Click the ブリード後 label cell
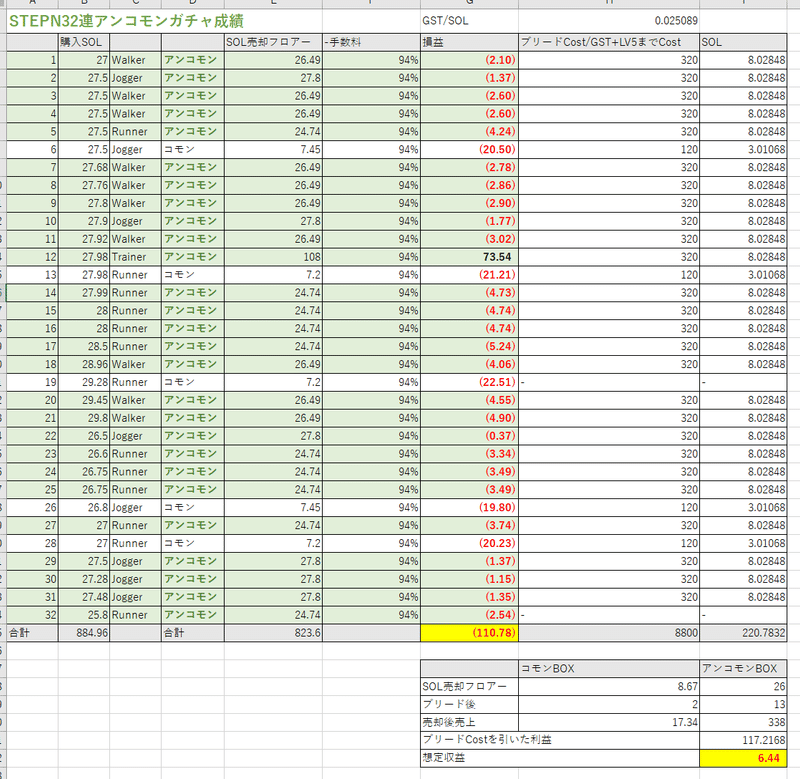The width and height of the screenshot is (800, 779). click(x=469, y=705)
